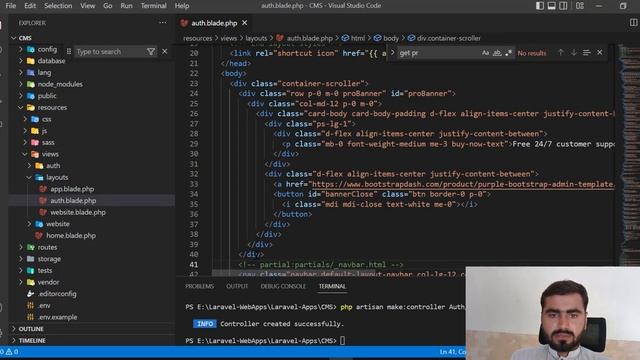Close the explorer Type to search box
640x360 pixels.
[164, 51]
